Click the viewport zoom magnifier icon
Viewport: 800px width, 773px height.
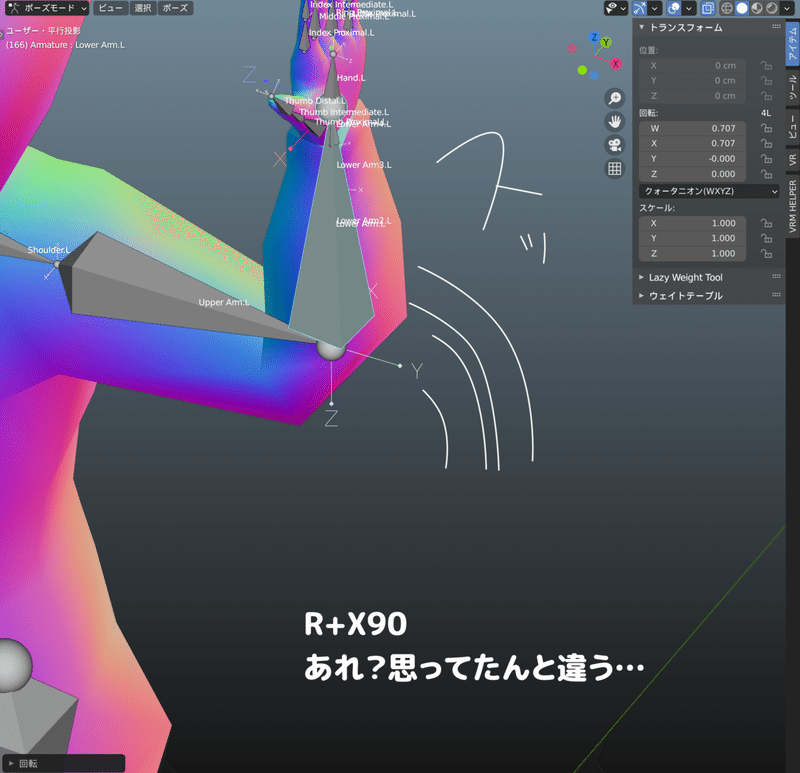(x=614, y=98)
